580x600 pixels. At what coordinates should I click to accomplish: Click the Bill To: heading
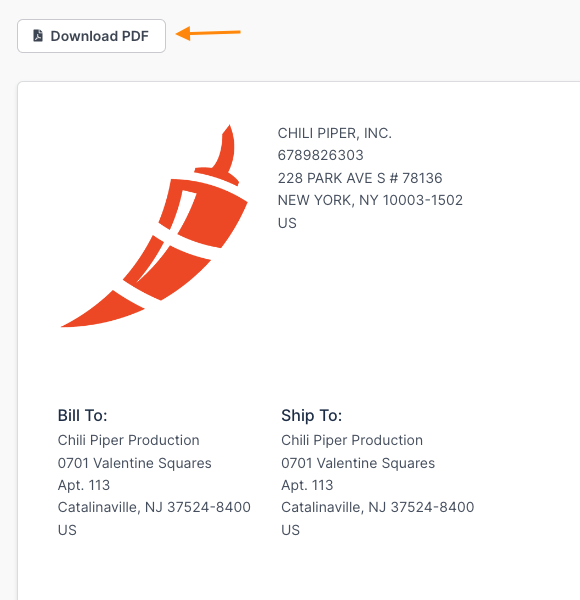[83, 416]
